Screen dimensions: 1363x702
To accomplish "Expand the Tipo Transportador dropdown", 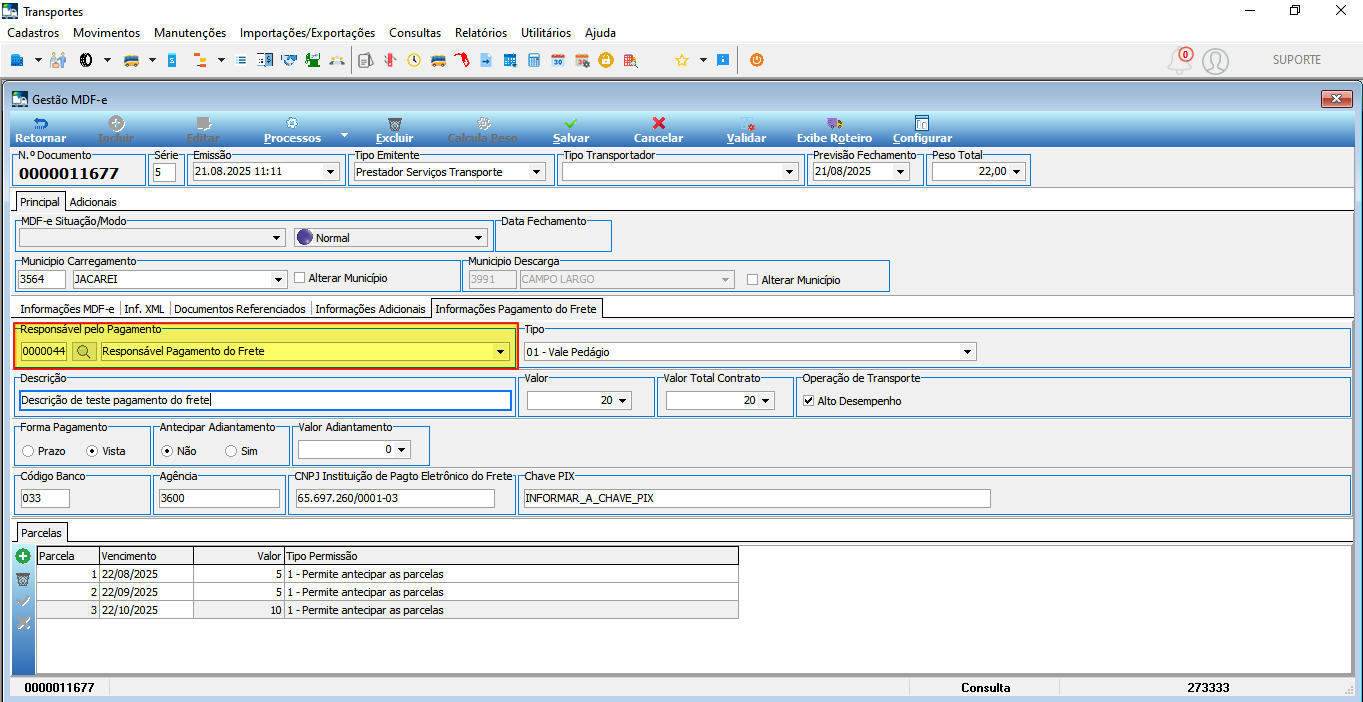I will click(x=789, y=172).
